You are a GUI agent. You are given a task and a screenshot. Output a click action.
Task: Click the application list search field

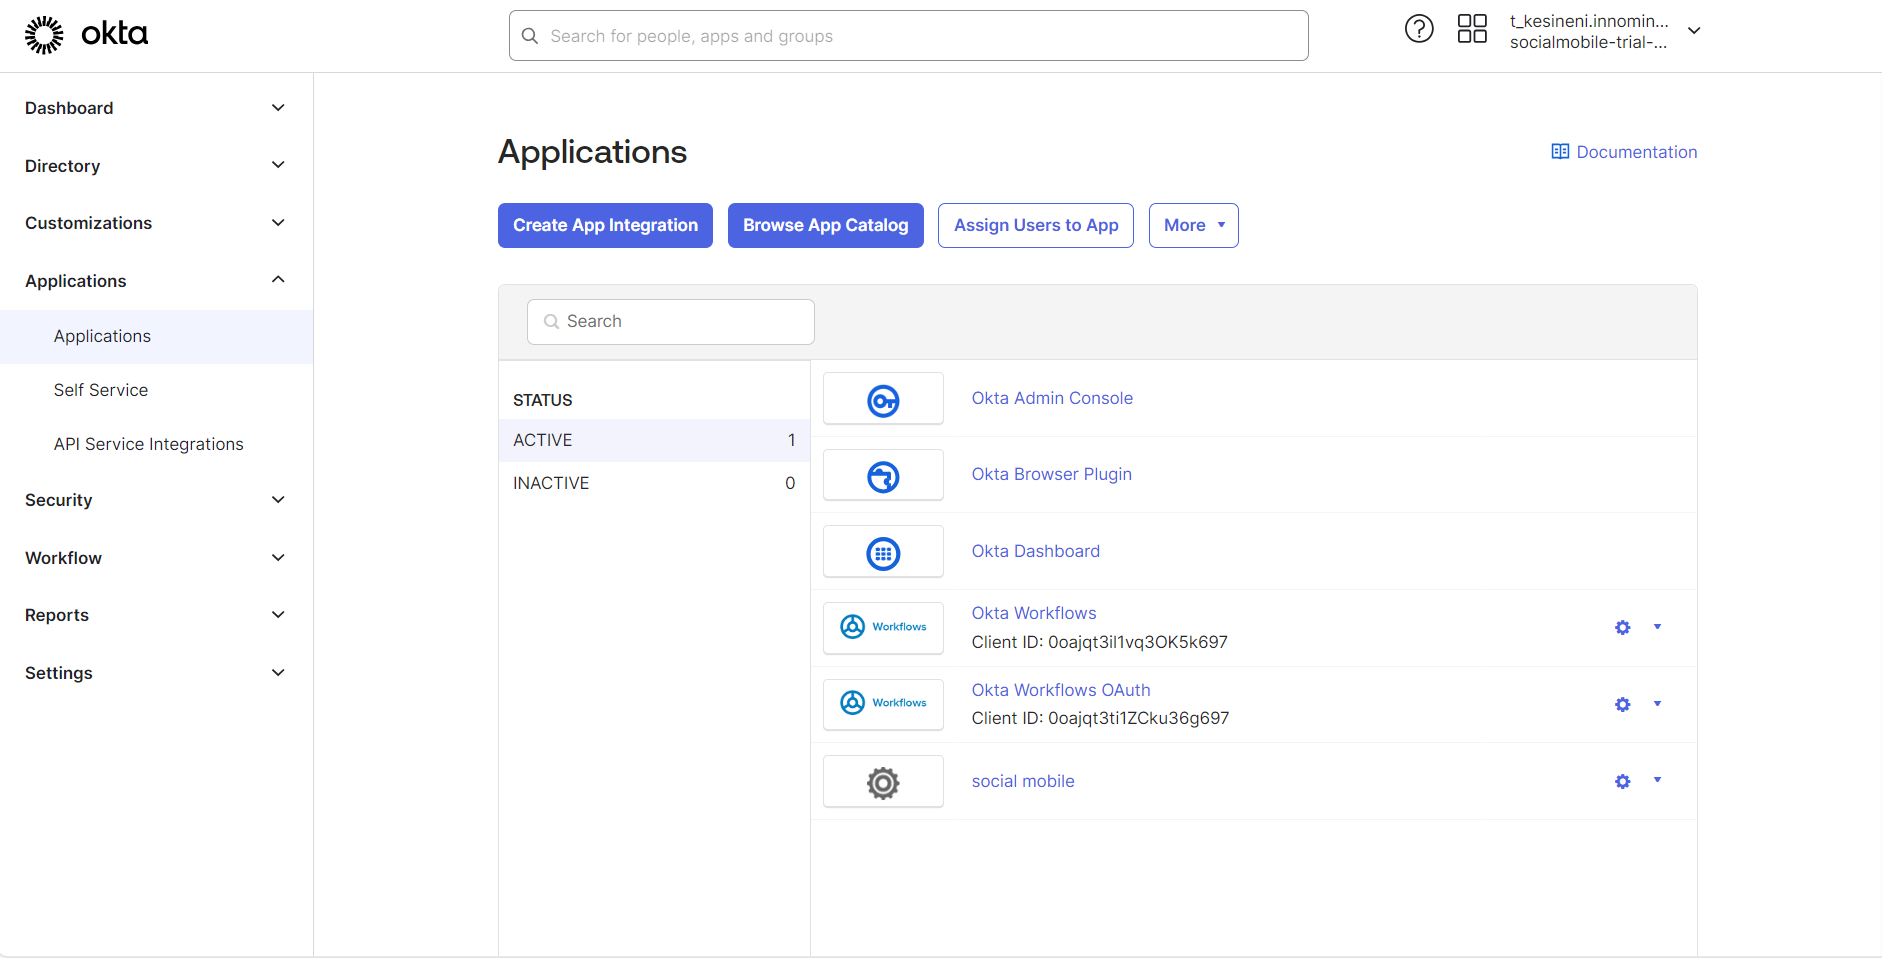(670, 321)
